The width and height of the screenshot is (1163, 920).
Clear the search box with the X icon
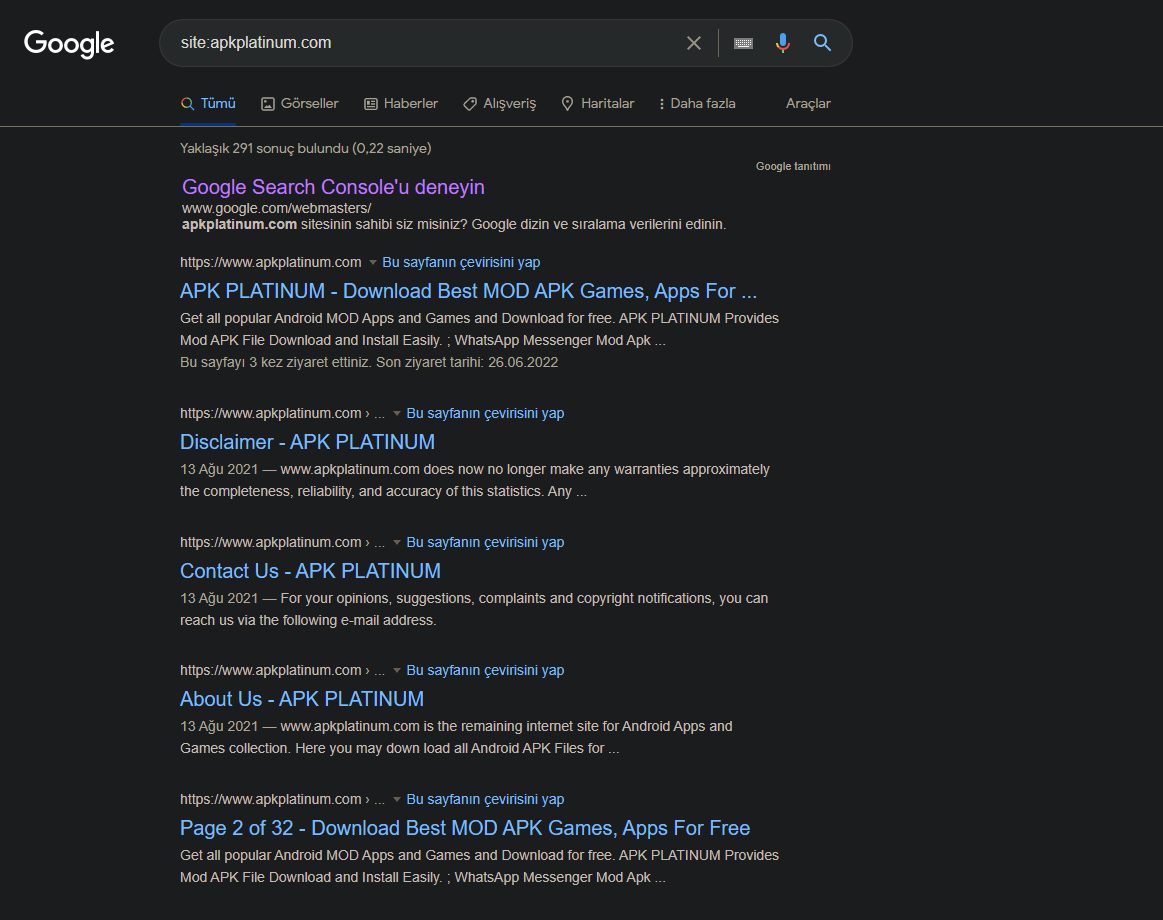click(x=693, y=43)
